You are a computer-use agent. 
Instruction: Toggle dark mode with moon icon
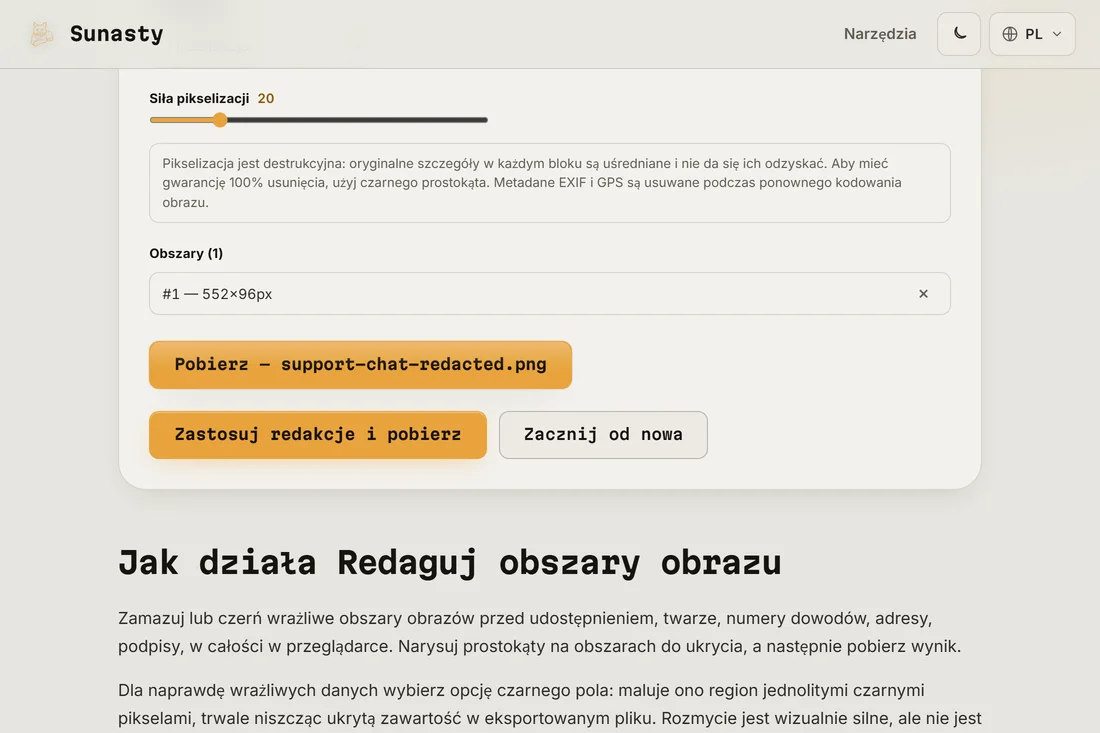coord(959,34)
